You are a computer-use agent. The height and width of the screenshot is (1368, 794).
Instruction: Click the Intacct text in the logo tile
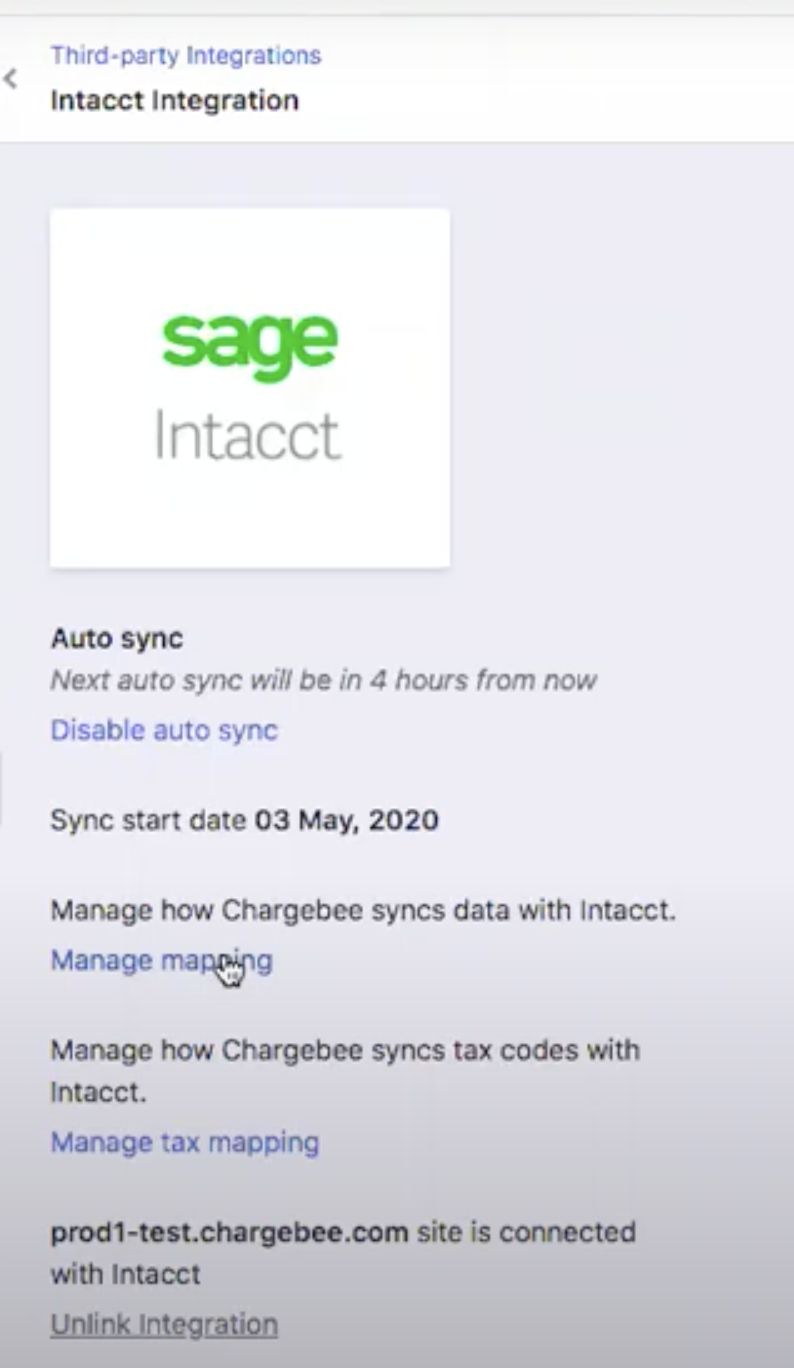tap(248, 432)
